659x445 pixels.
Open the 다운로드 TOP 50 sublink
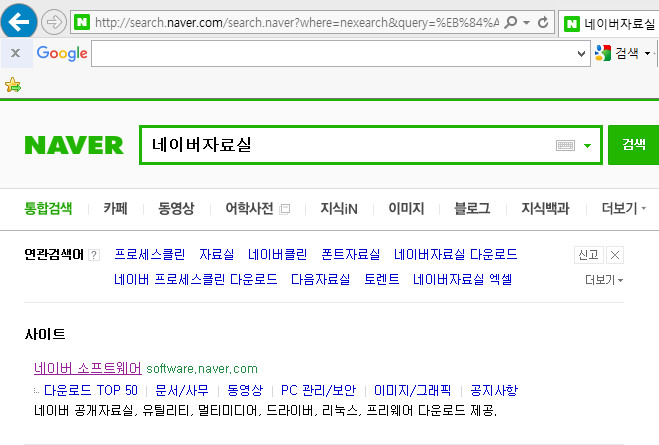[x=91, y=390]
